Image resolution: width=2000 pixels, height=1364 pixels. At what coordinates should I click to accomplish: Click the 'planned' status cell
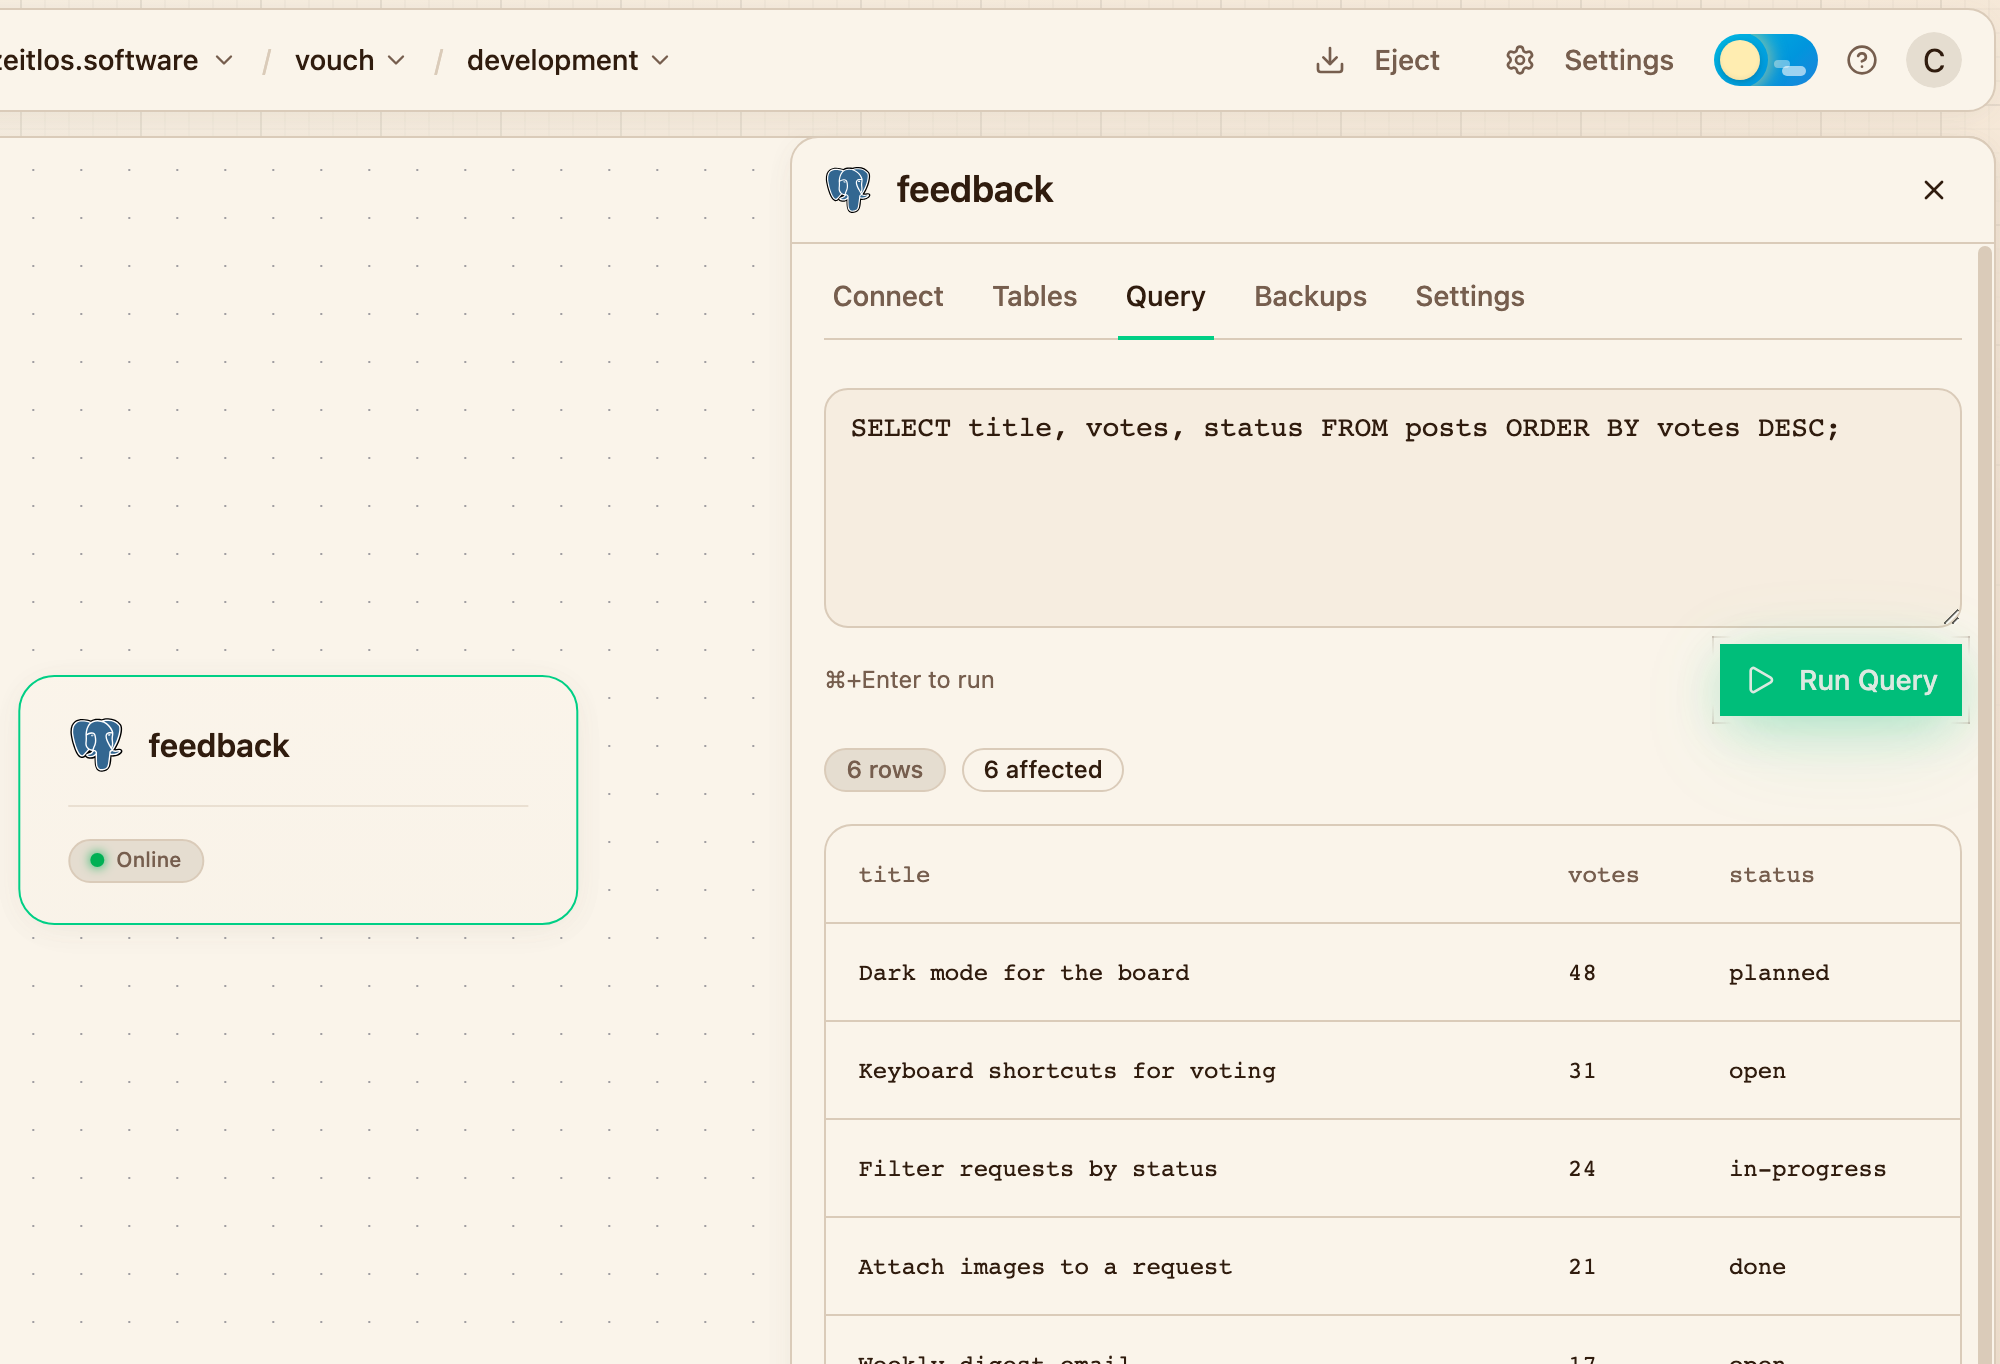pyautogui.click(x=1779, y=973)
